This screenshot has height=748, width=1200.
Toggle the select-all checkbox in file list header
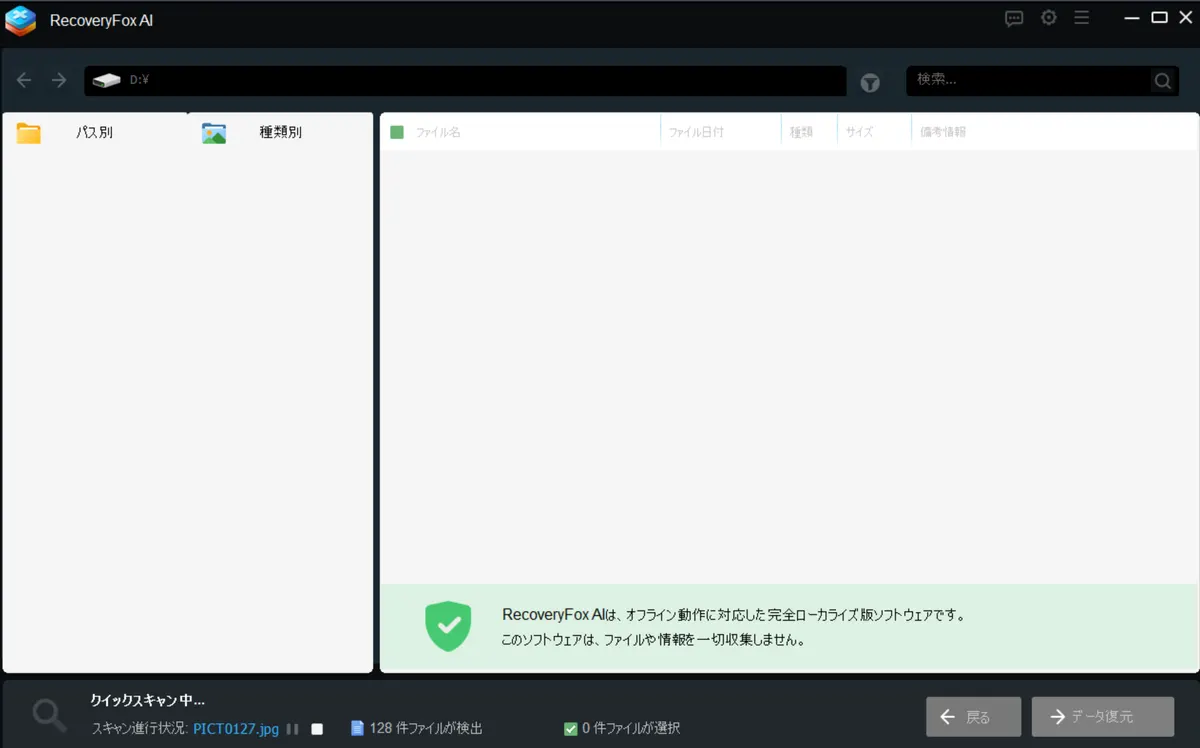pyautogui.click(x=397, y=132)
